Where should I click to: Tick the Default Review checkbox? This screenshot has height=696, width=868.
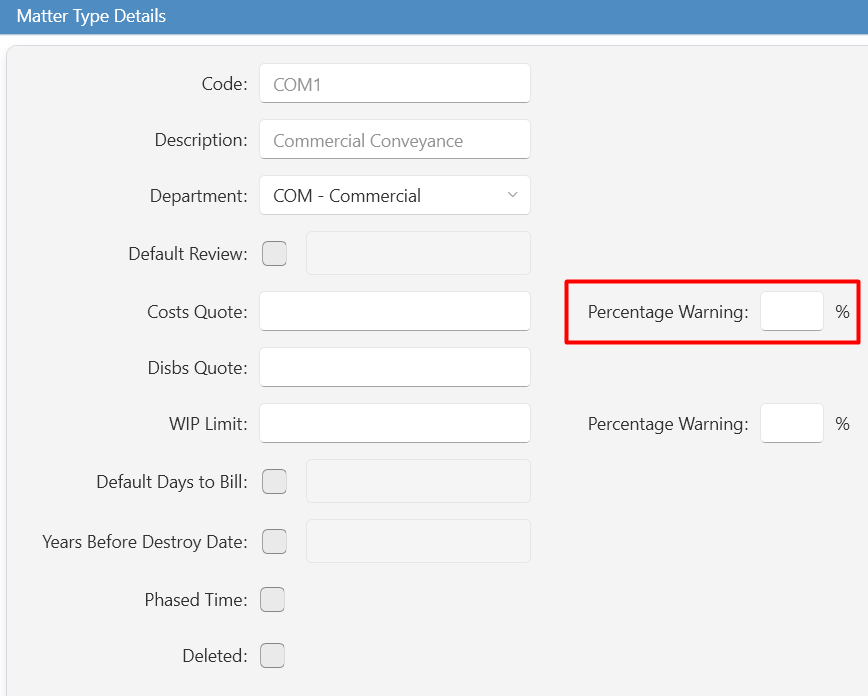[x=275, y=254]
